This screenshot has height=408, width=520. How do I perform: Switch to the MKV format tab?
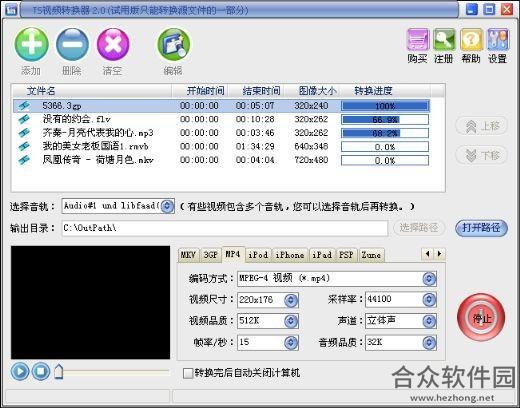[x=188, y=255]
